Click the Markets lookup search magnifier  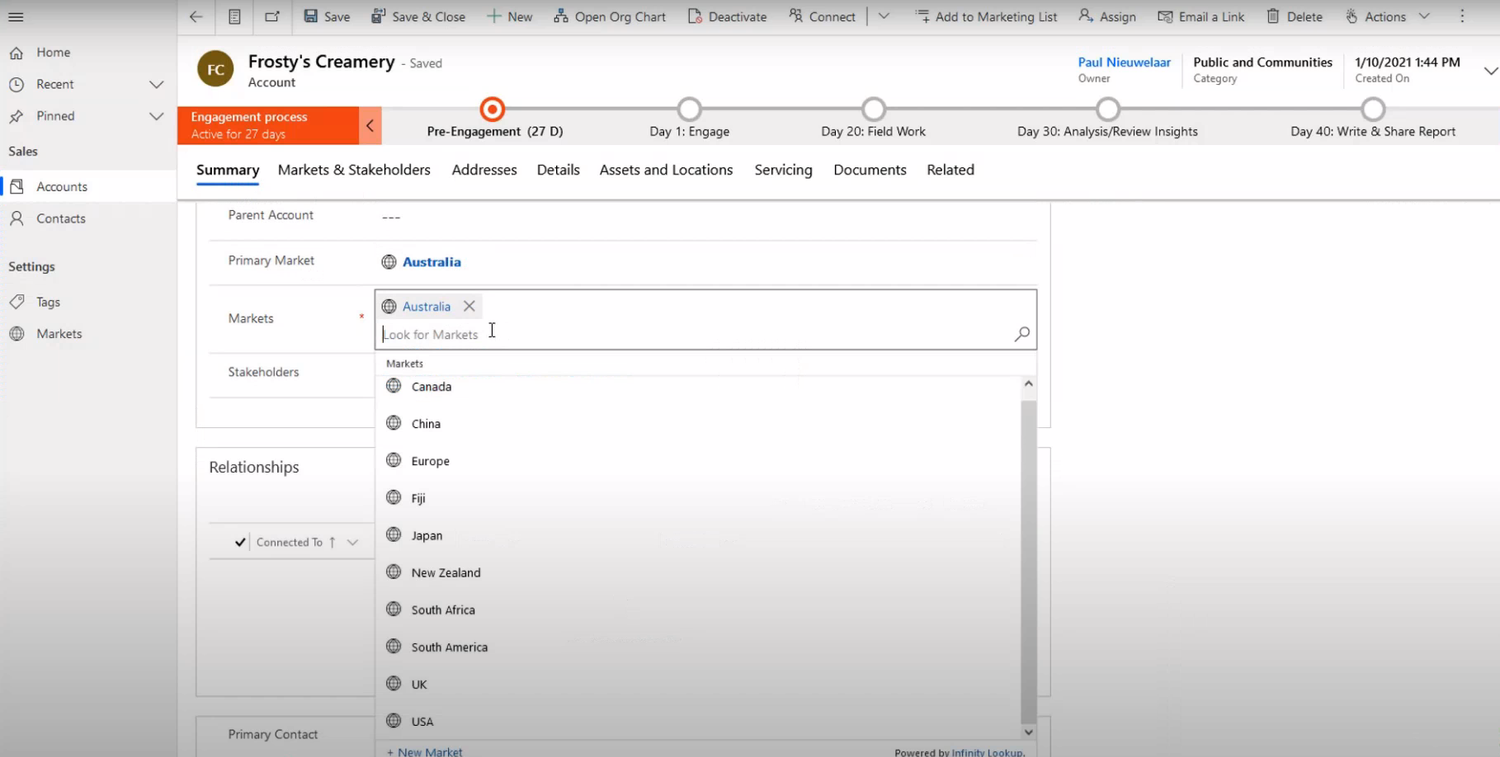(x=1021, y=333)
